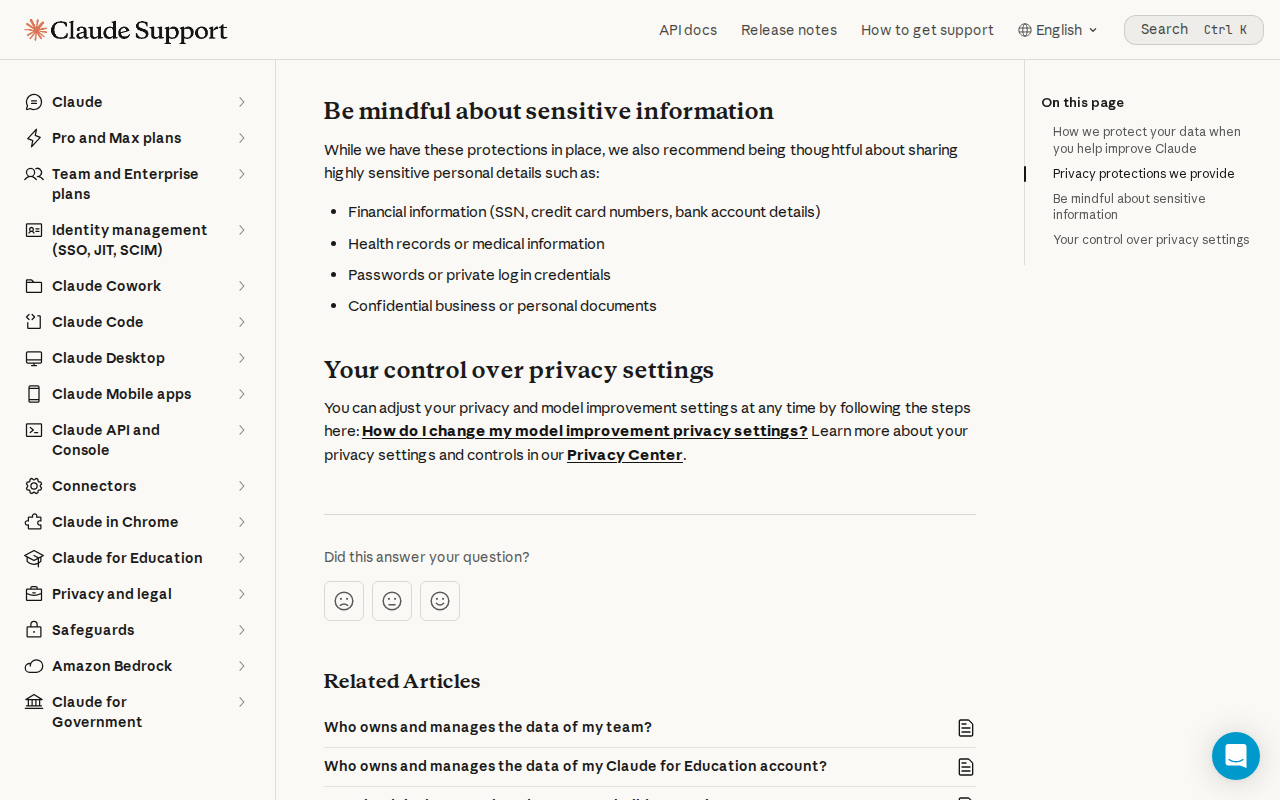Open How to get support page
This screenshot has height=800, width=1280.
coord(927,30)
